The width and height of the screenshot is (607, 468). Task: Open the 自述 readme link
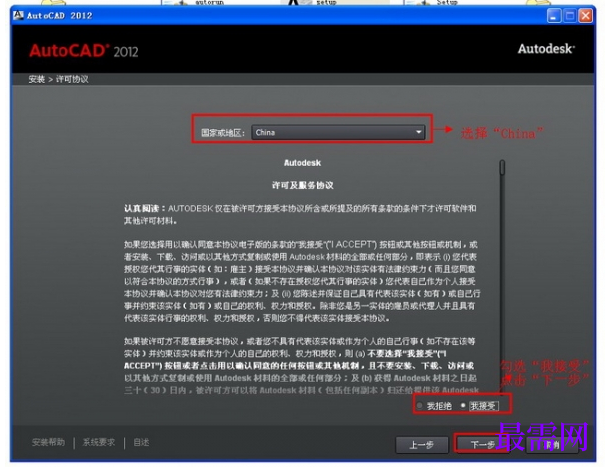pos(141,442)
